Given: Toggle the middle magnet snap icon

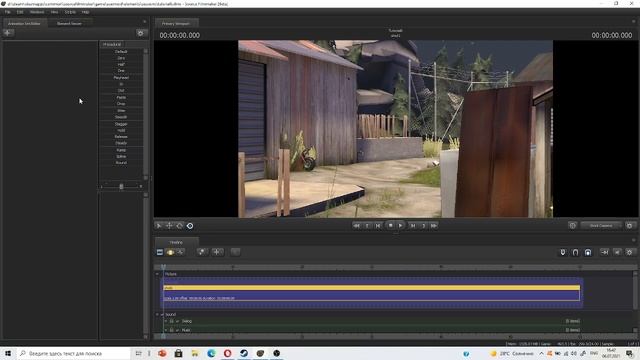Looking at the screenshot, I should 575,253.
